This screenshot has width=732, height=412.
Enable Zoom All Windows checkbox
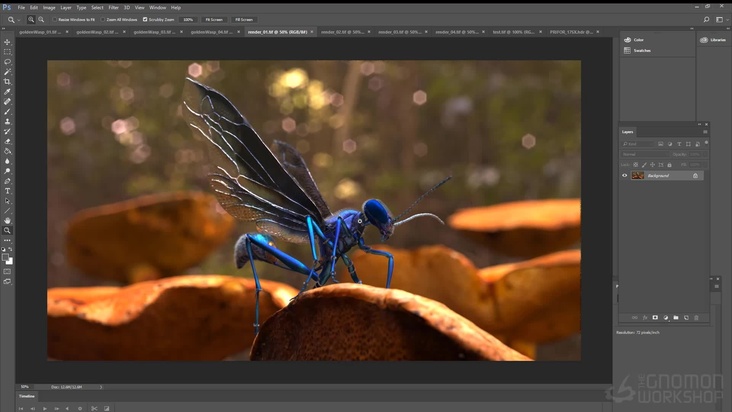[x=103, y=20]
